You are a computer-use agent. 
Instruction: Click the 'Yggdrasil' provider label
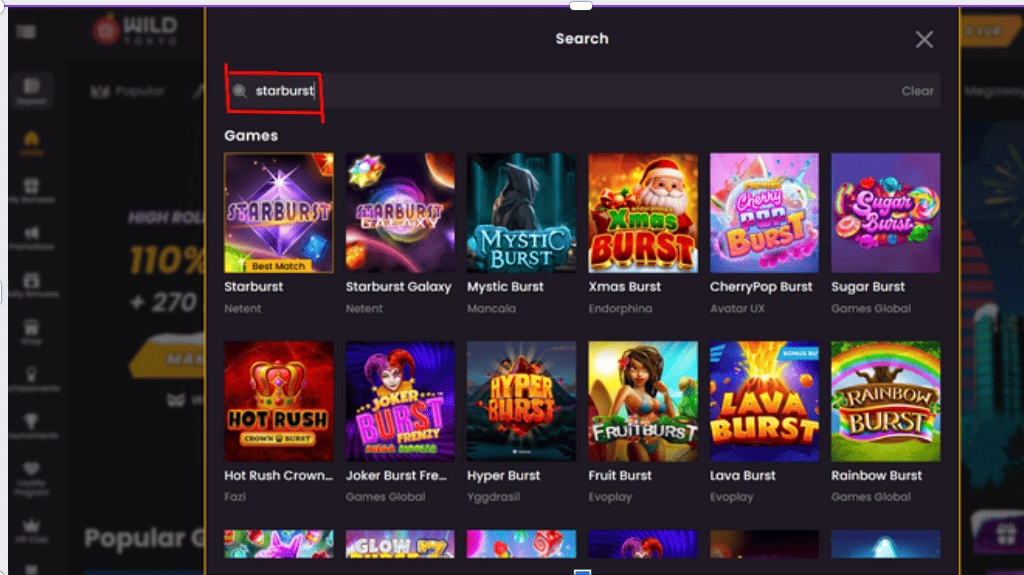tap(493, 497)
